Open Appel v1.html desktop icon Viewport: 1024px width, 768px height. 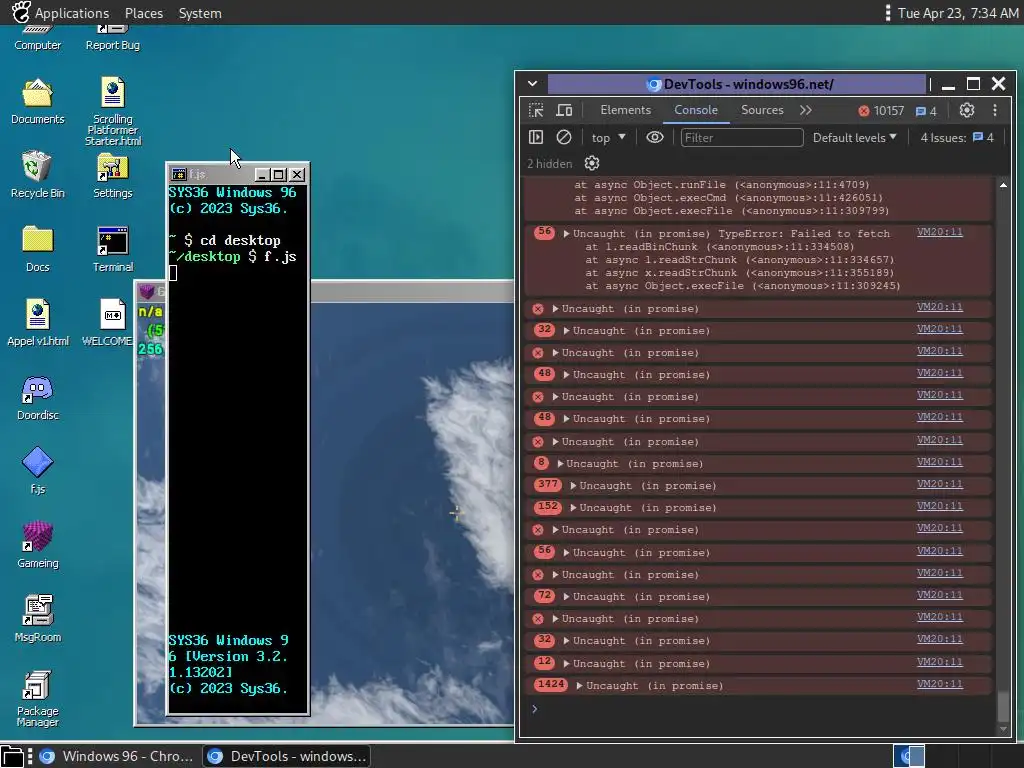pyautogui.click(x=37, y=323)
